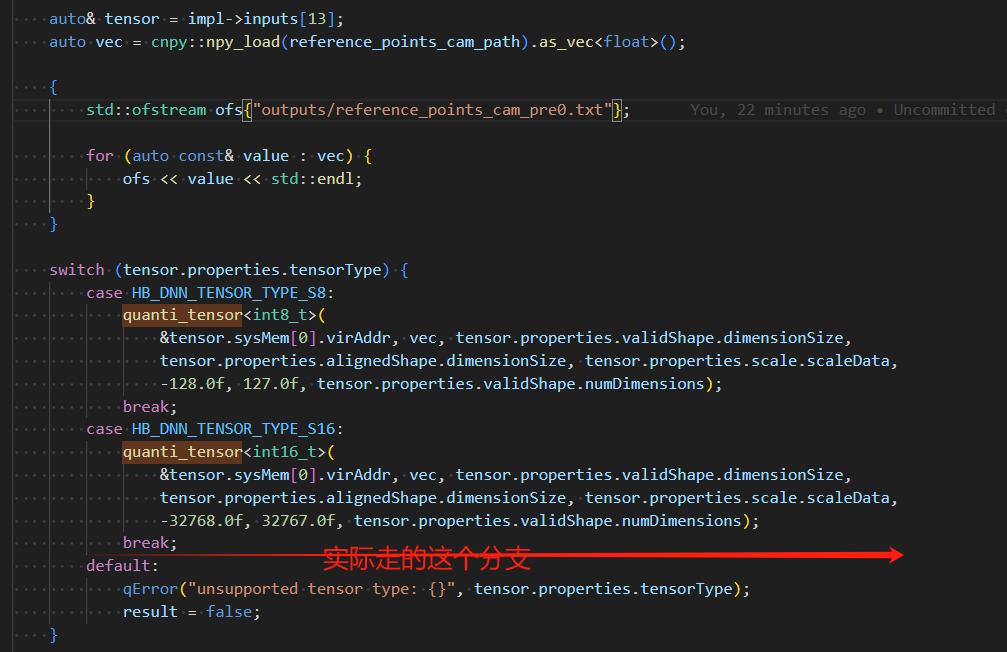Viewport: 1007px width, 652px height.
Task: Click the inputs[13] index expression
Action: point(300,19)
